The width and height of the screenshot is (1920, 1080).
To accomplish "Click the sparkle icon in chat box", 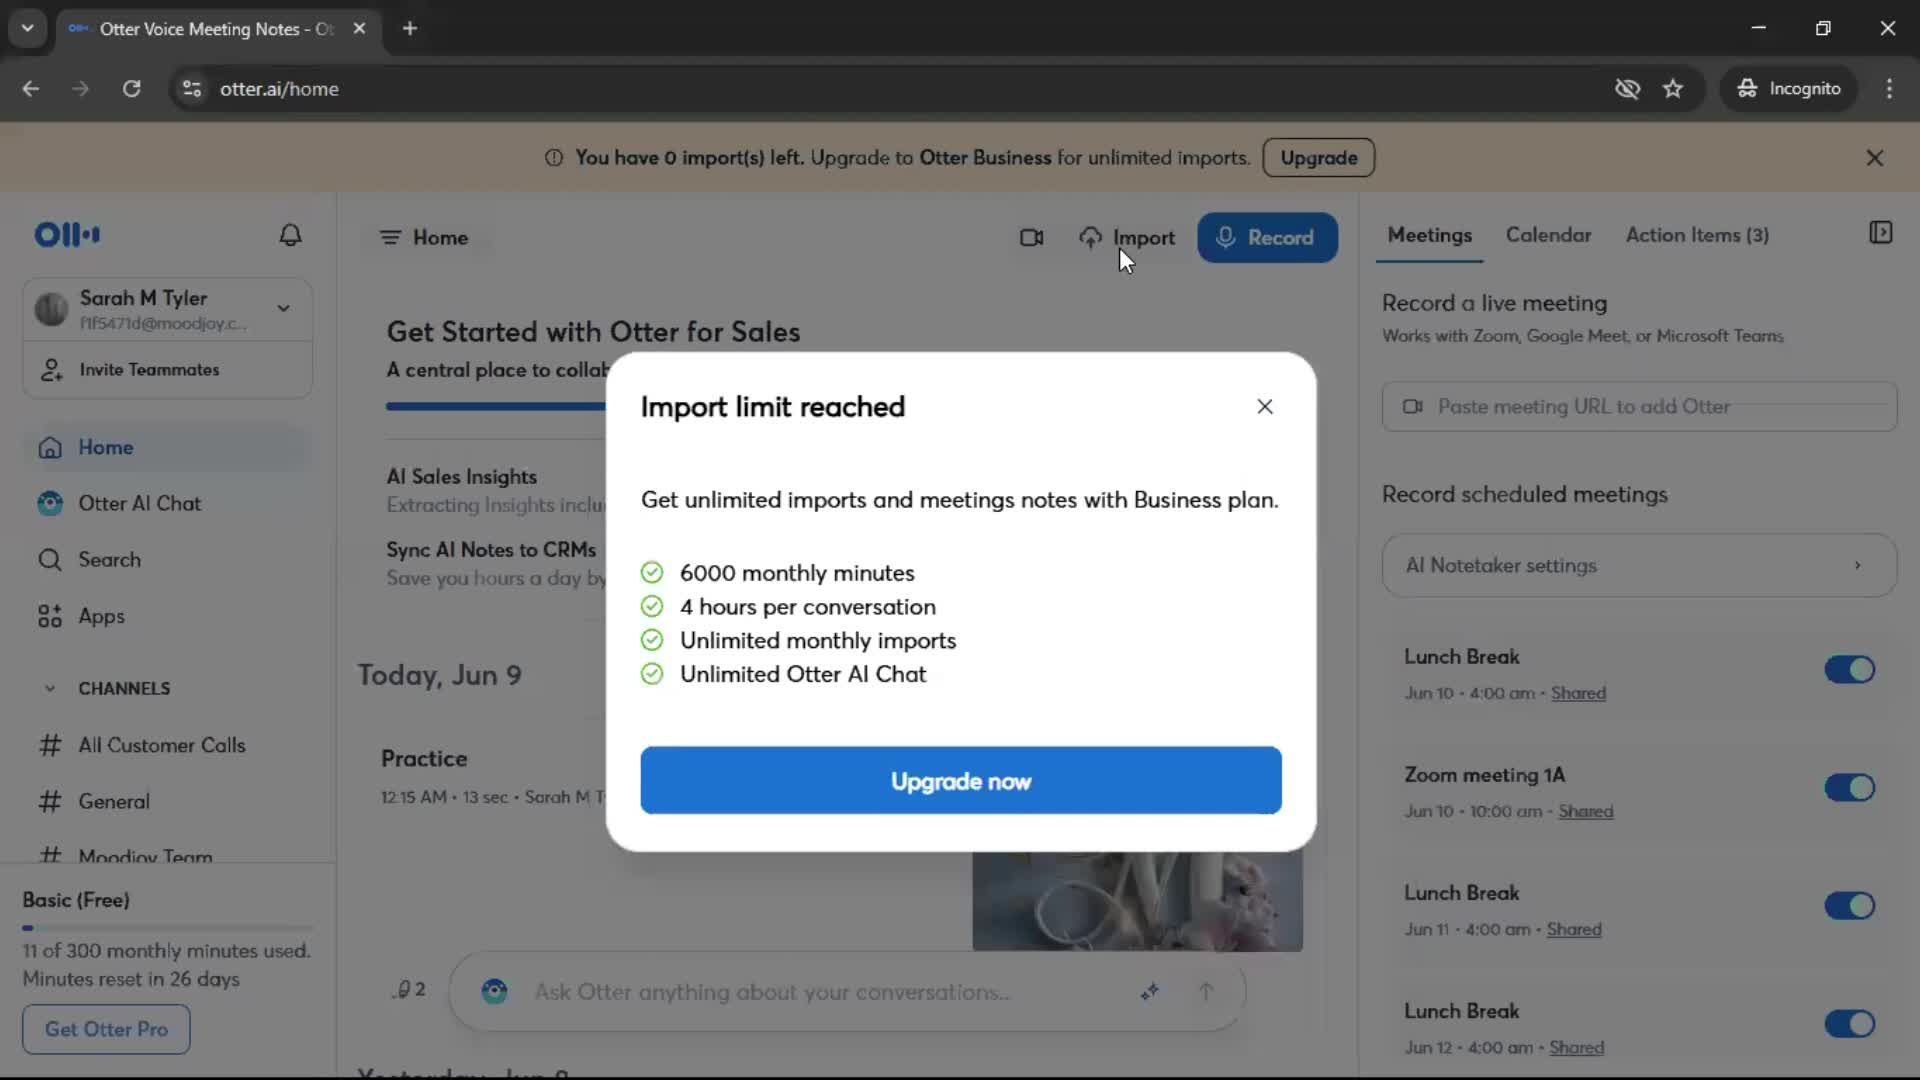I will click(1150, 991).
